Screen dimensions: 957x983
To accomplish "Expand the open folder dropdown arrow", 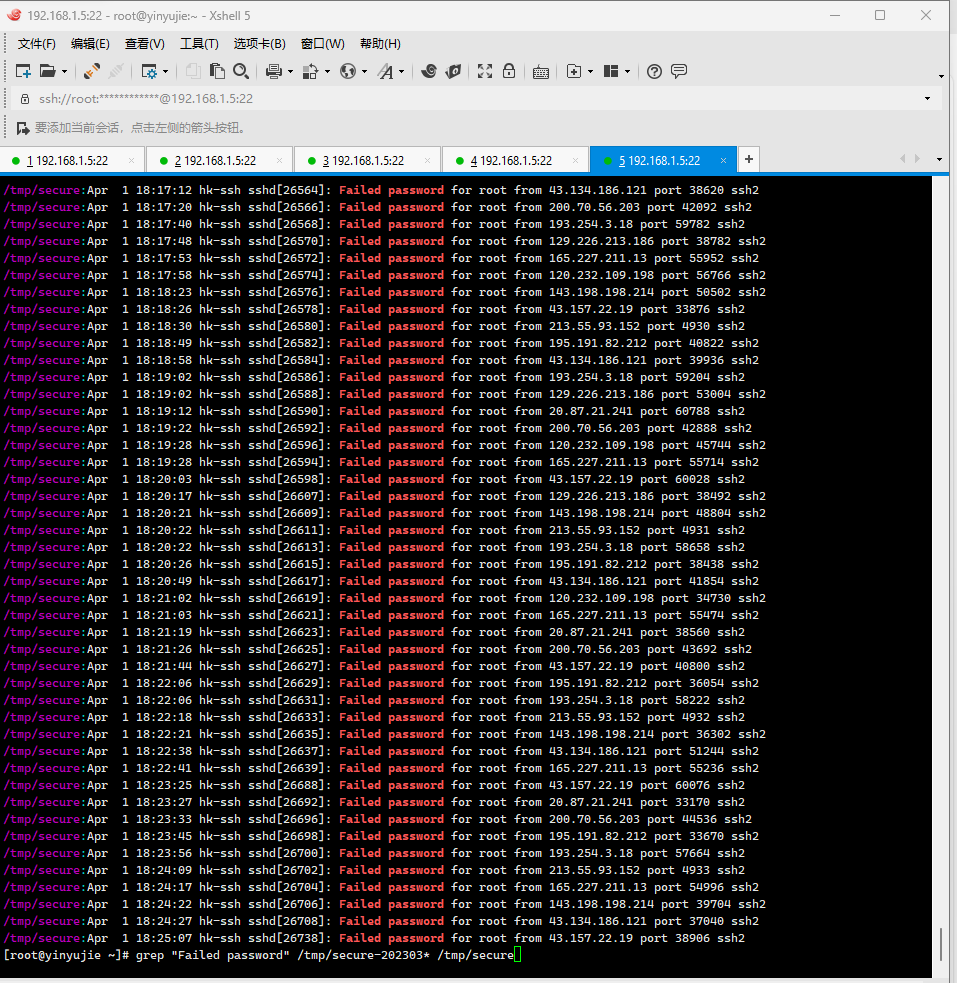I will [x=64, y=72].
